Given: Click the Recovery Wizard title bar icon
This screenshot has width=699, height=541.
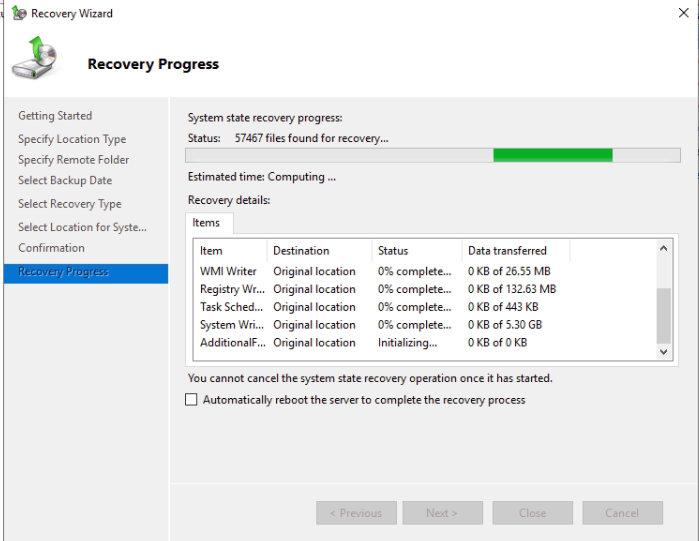Looking at the screenshot, I should click(19, 14).
